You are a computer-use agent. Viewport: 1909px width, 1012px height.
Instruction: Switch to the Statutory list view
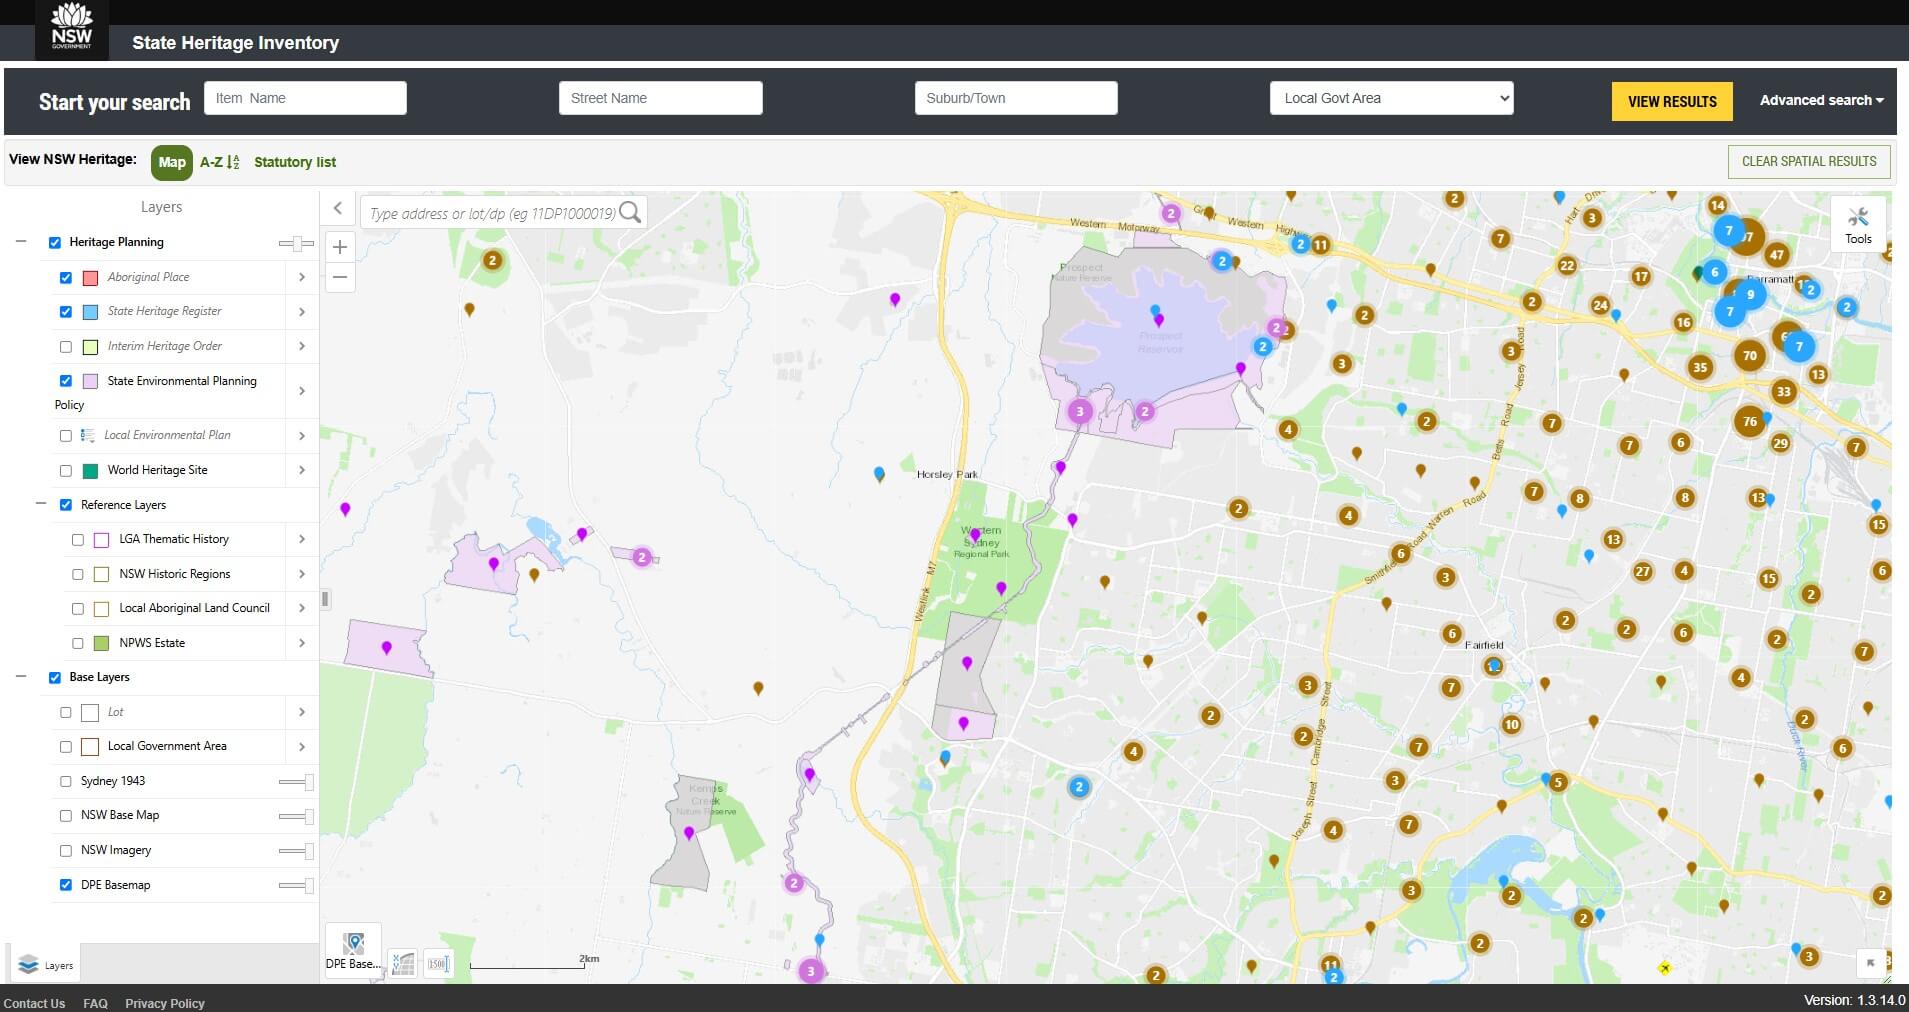(x=294, y=162)
